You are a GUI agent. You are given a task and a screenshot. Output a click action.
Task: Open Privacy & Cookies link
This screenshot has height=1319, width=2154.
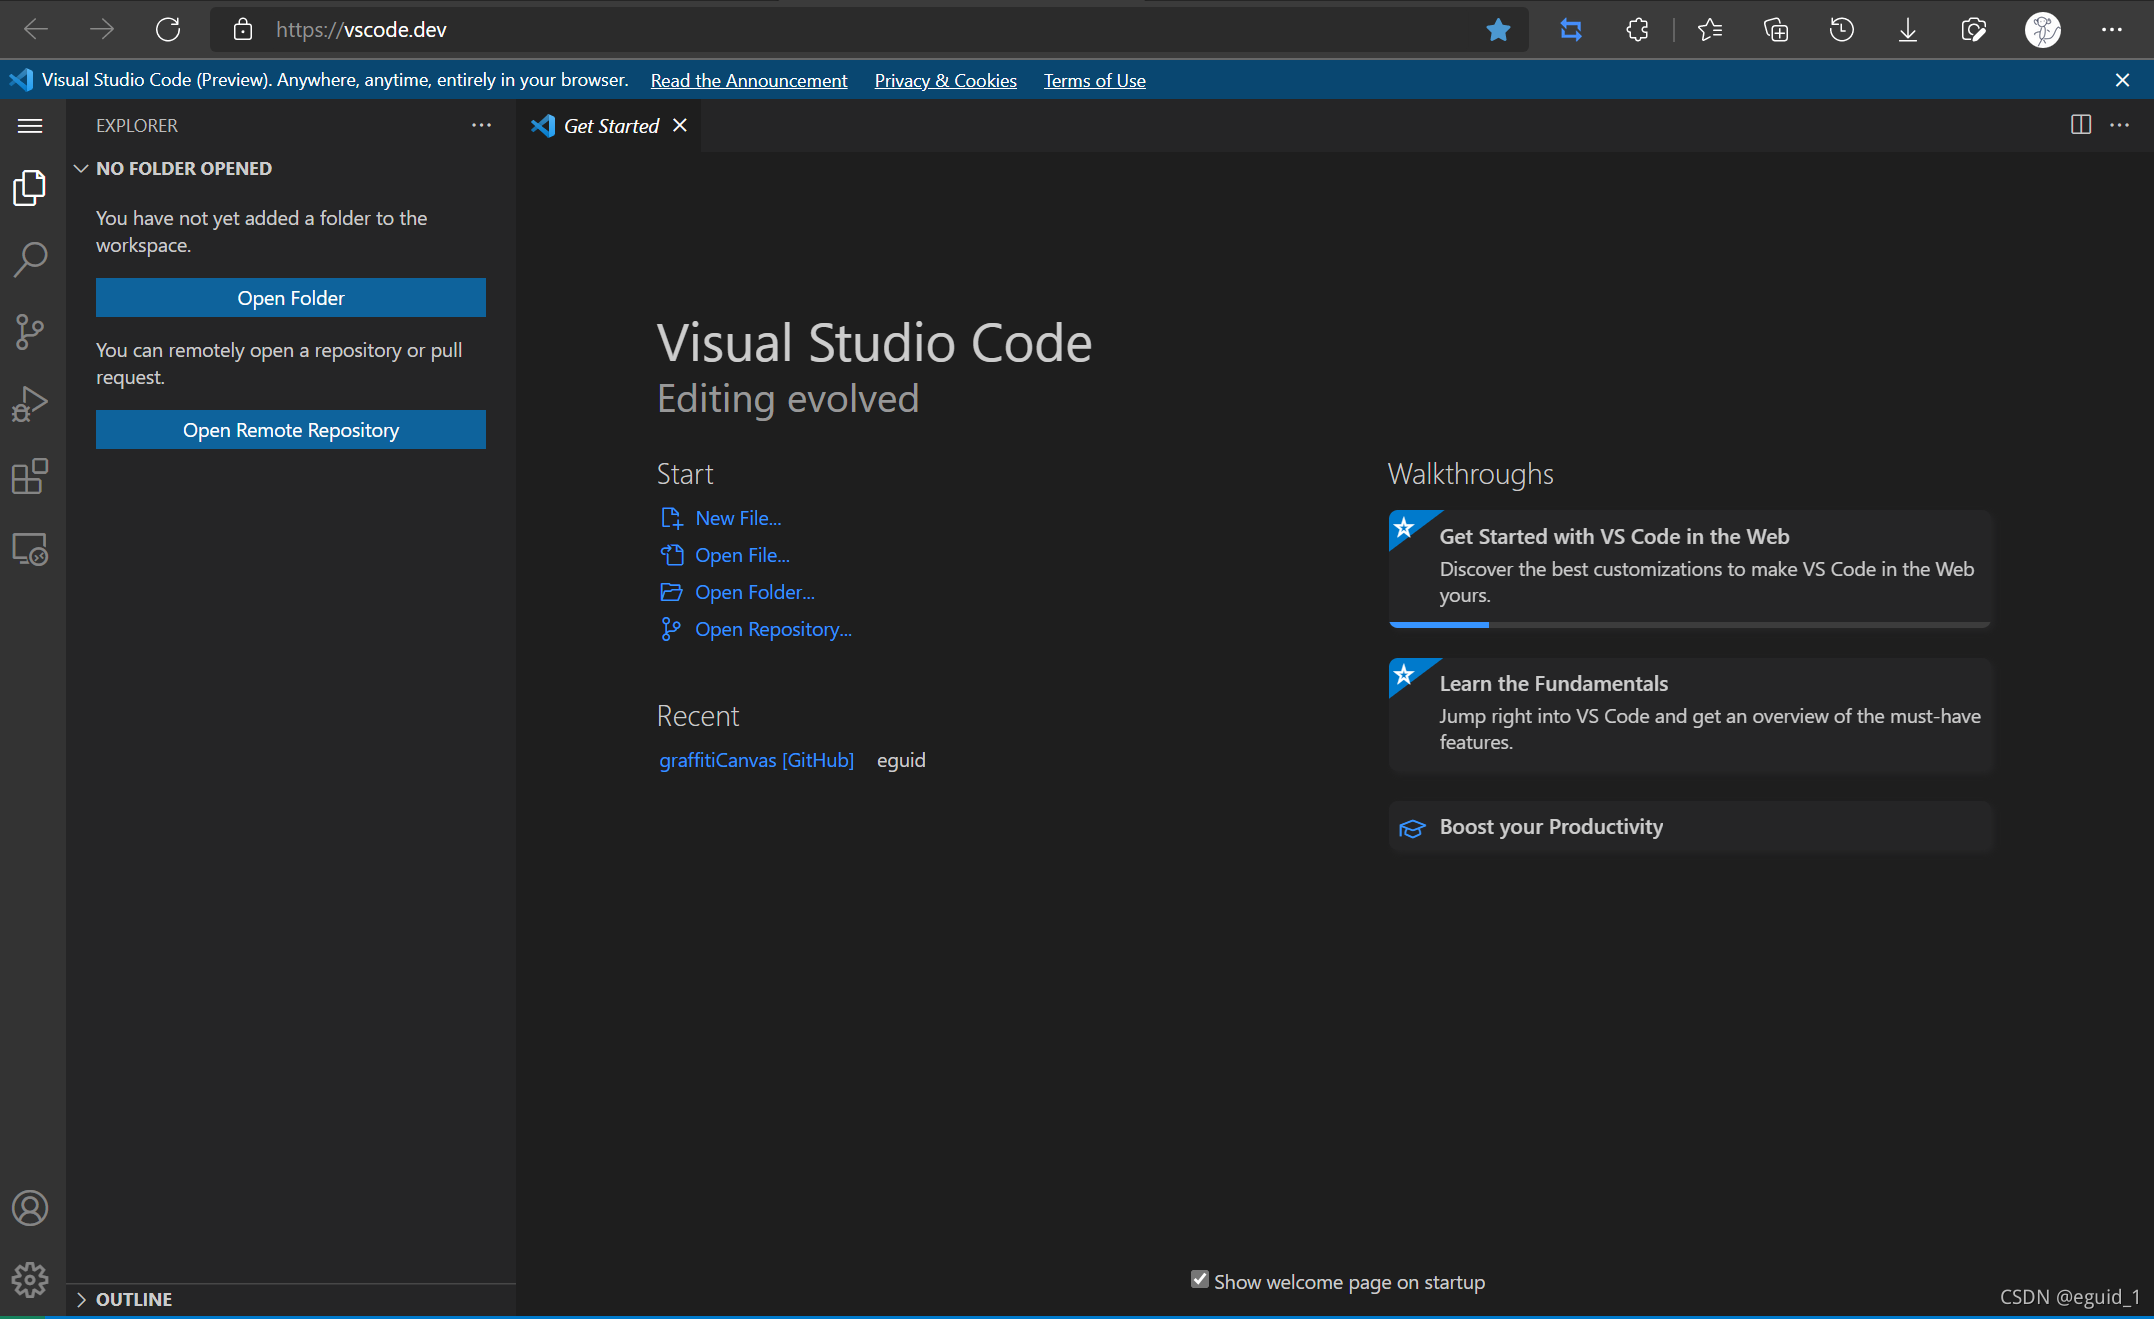[x=946, y=80]
